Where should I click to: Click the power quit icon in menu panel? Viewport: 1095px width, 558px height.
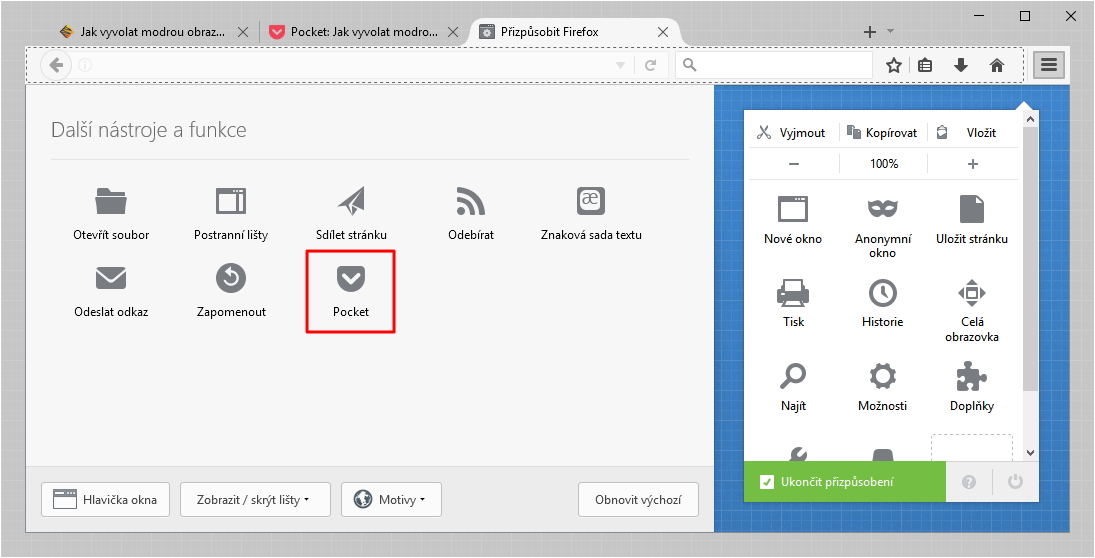click(x=1015, y=482)
